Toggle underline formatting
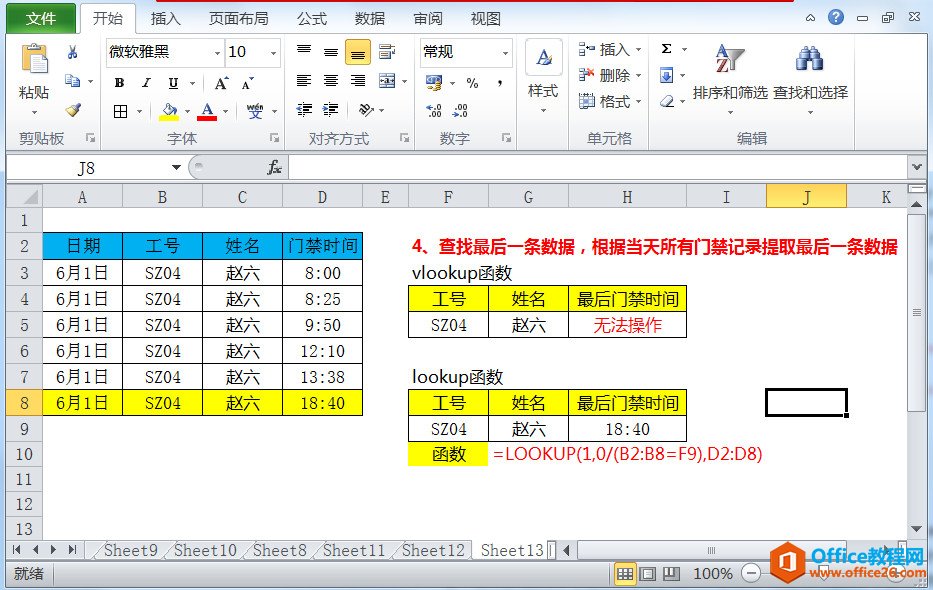 point(173,83)
